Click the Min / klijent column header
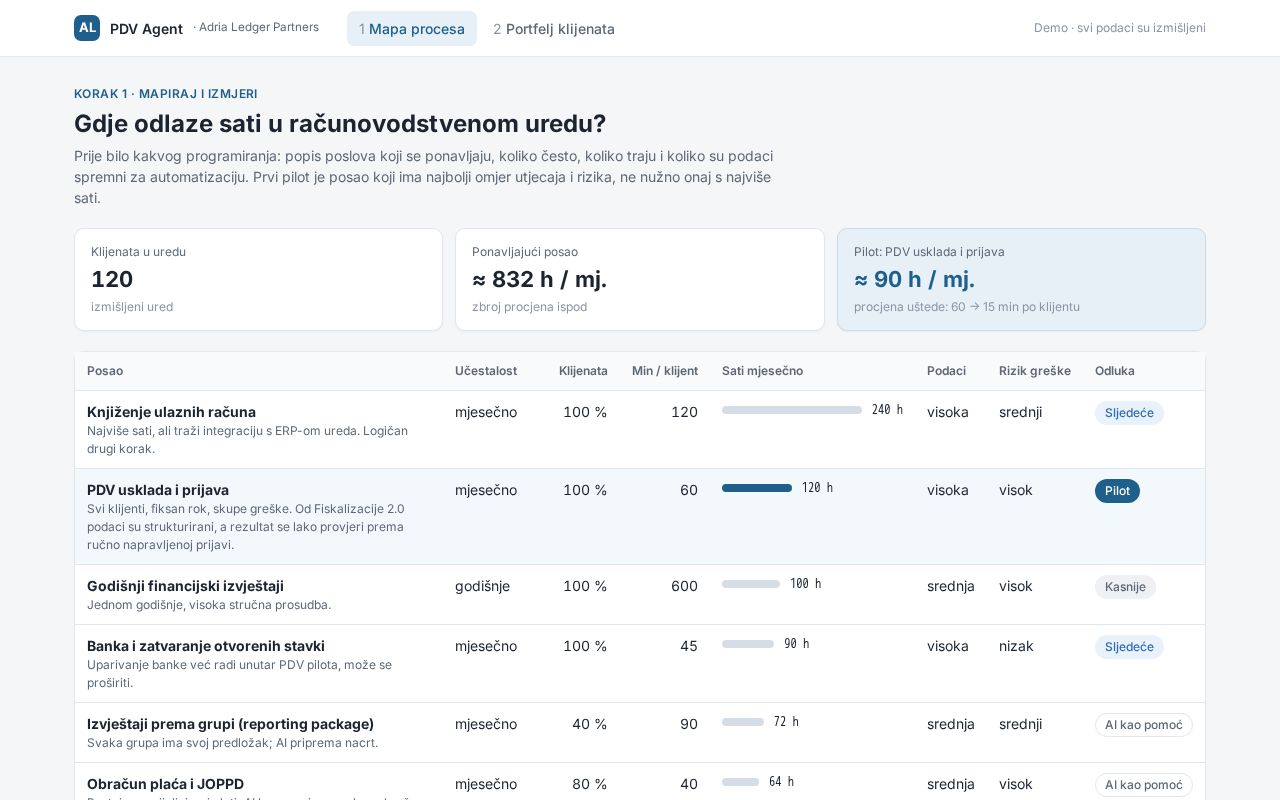Image resolution: width=1280 pixels, height=800 pixels. click(x=665, y=371)
